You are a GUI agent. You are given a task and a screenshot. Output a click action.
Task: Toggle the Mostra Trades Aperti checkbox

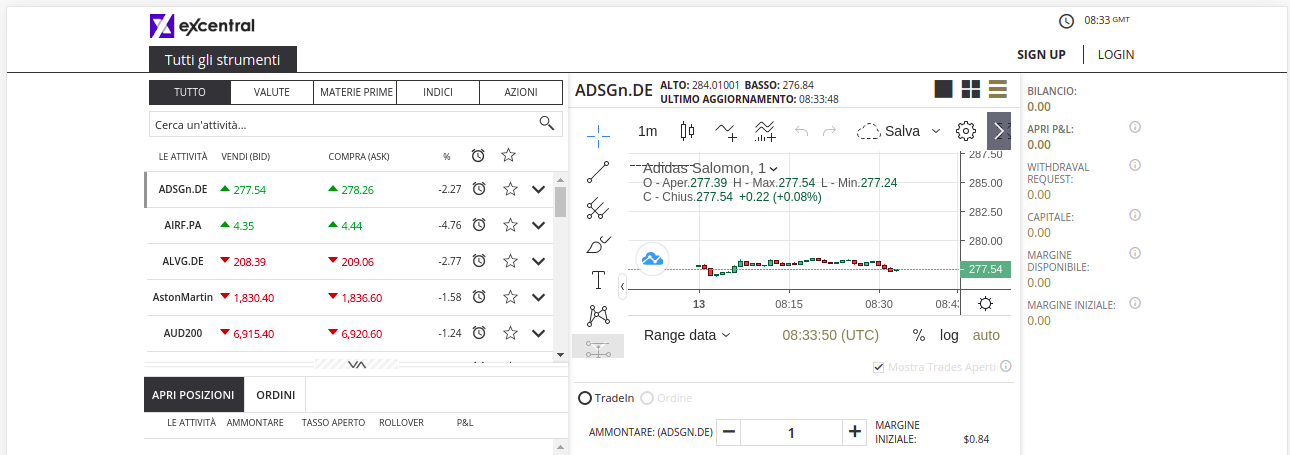coord(878,367)
